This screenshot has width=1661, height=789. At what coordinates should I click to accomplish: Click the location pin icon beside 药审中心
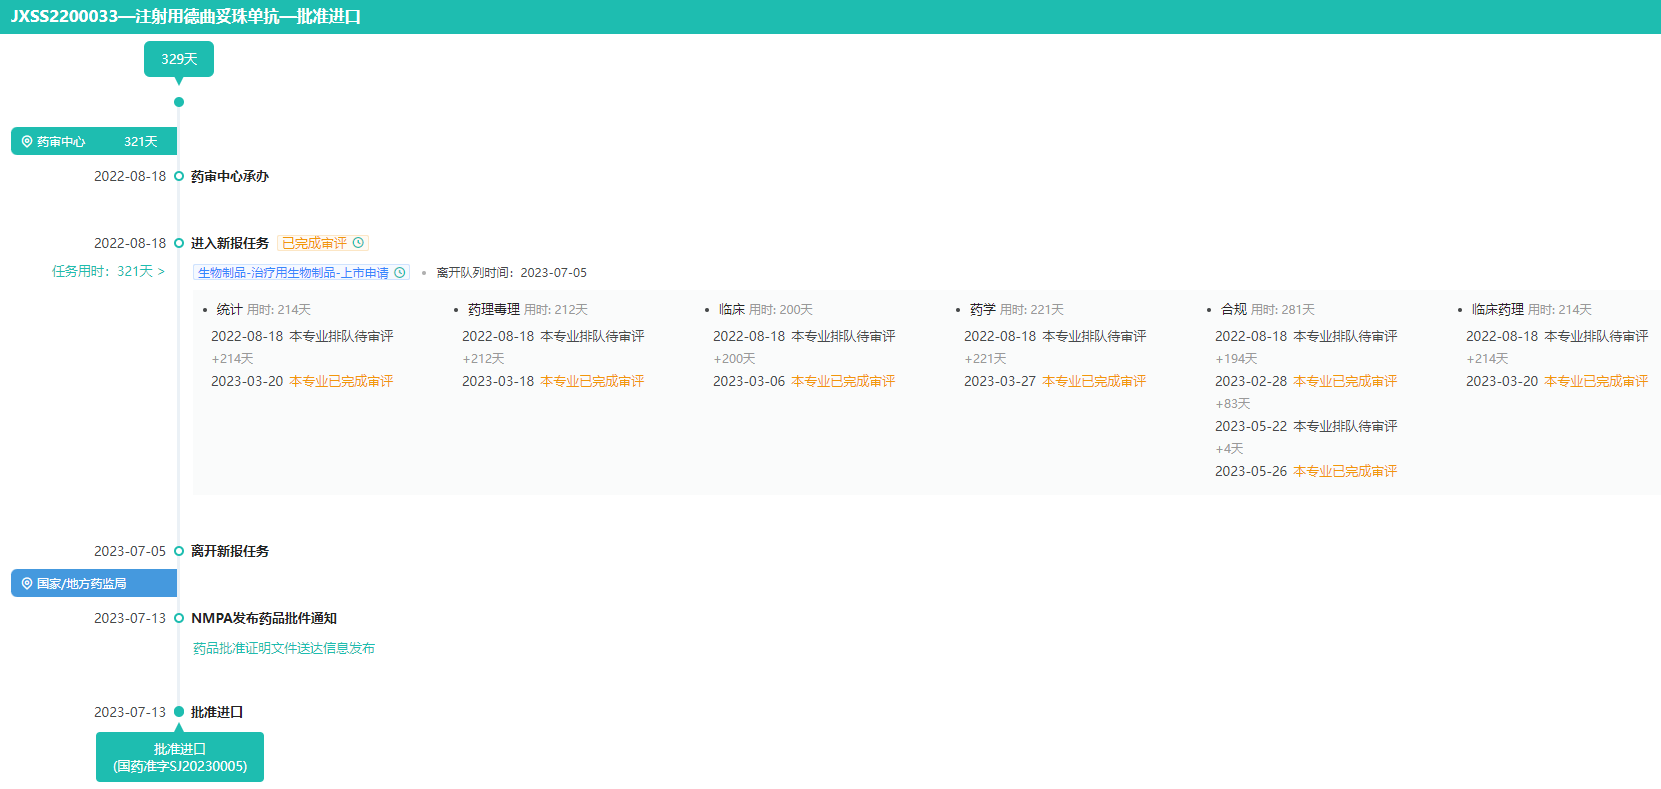27,142
